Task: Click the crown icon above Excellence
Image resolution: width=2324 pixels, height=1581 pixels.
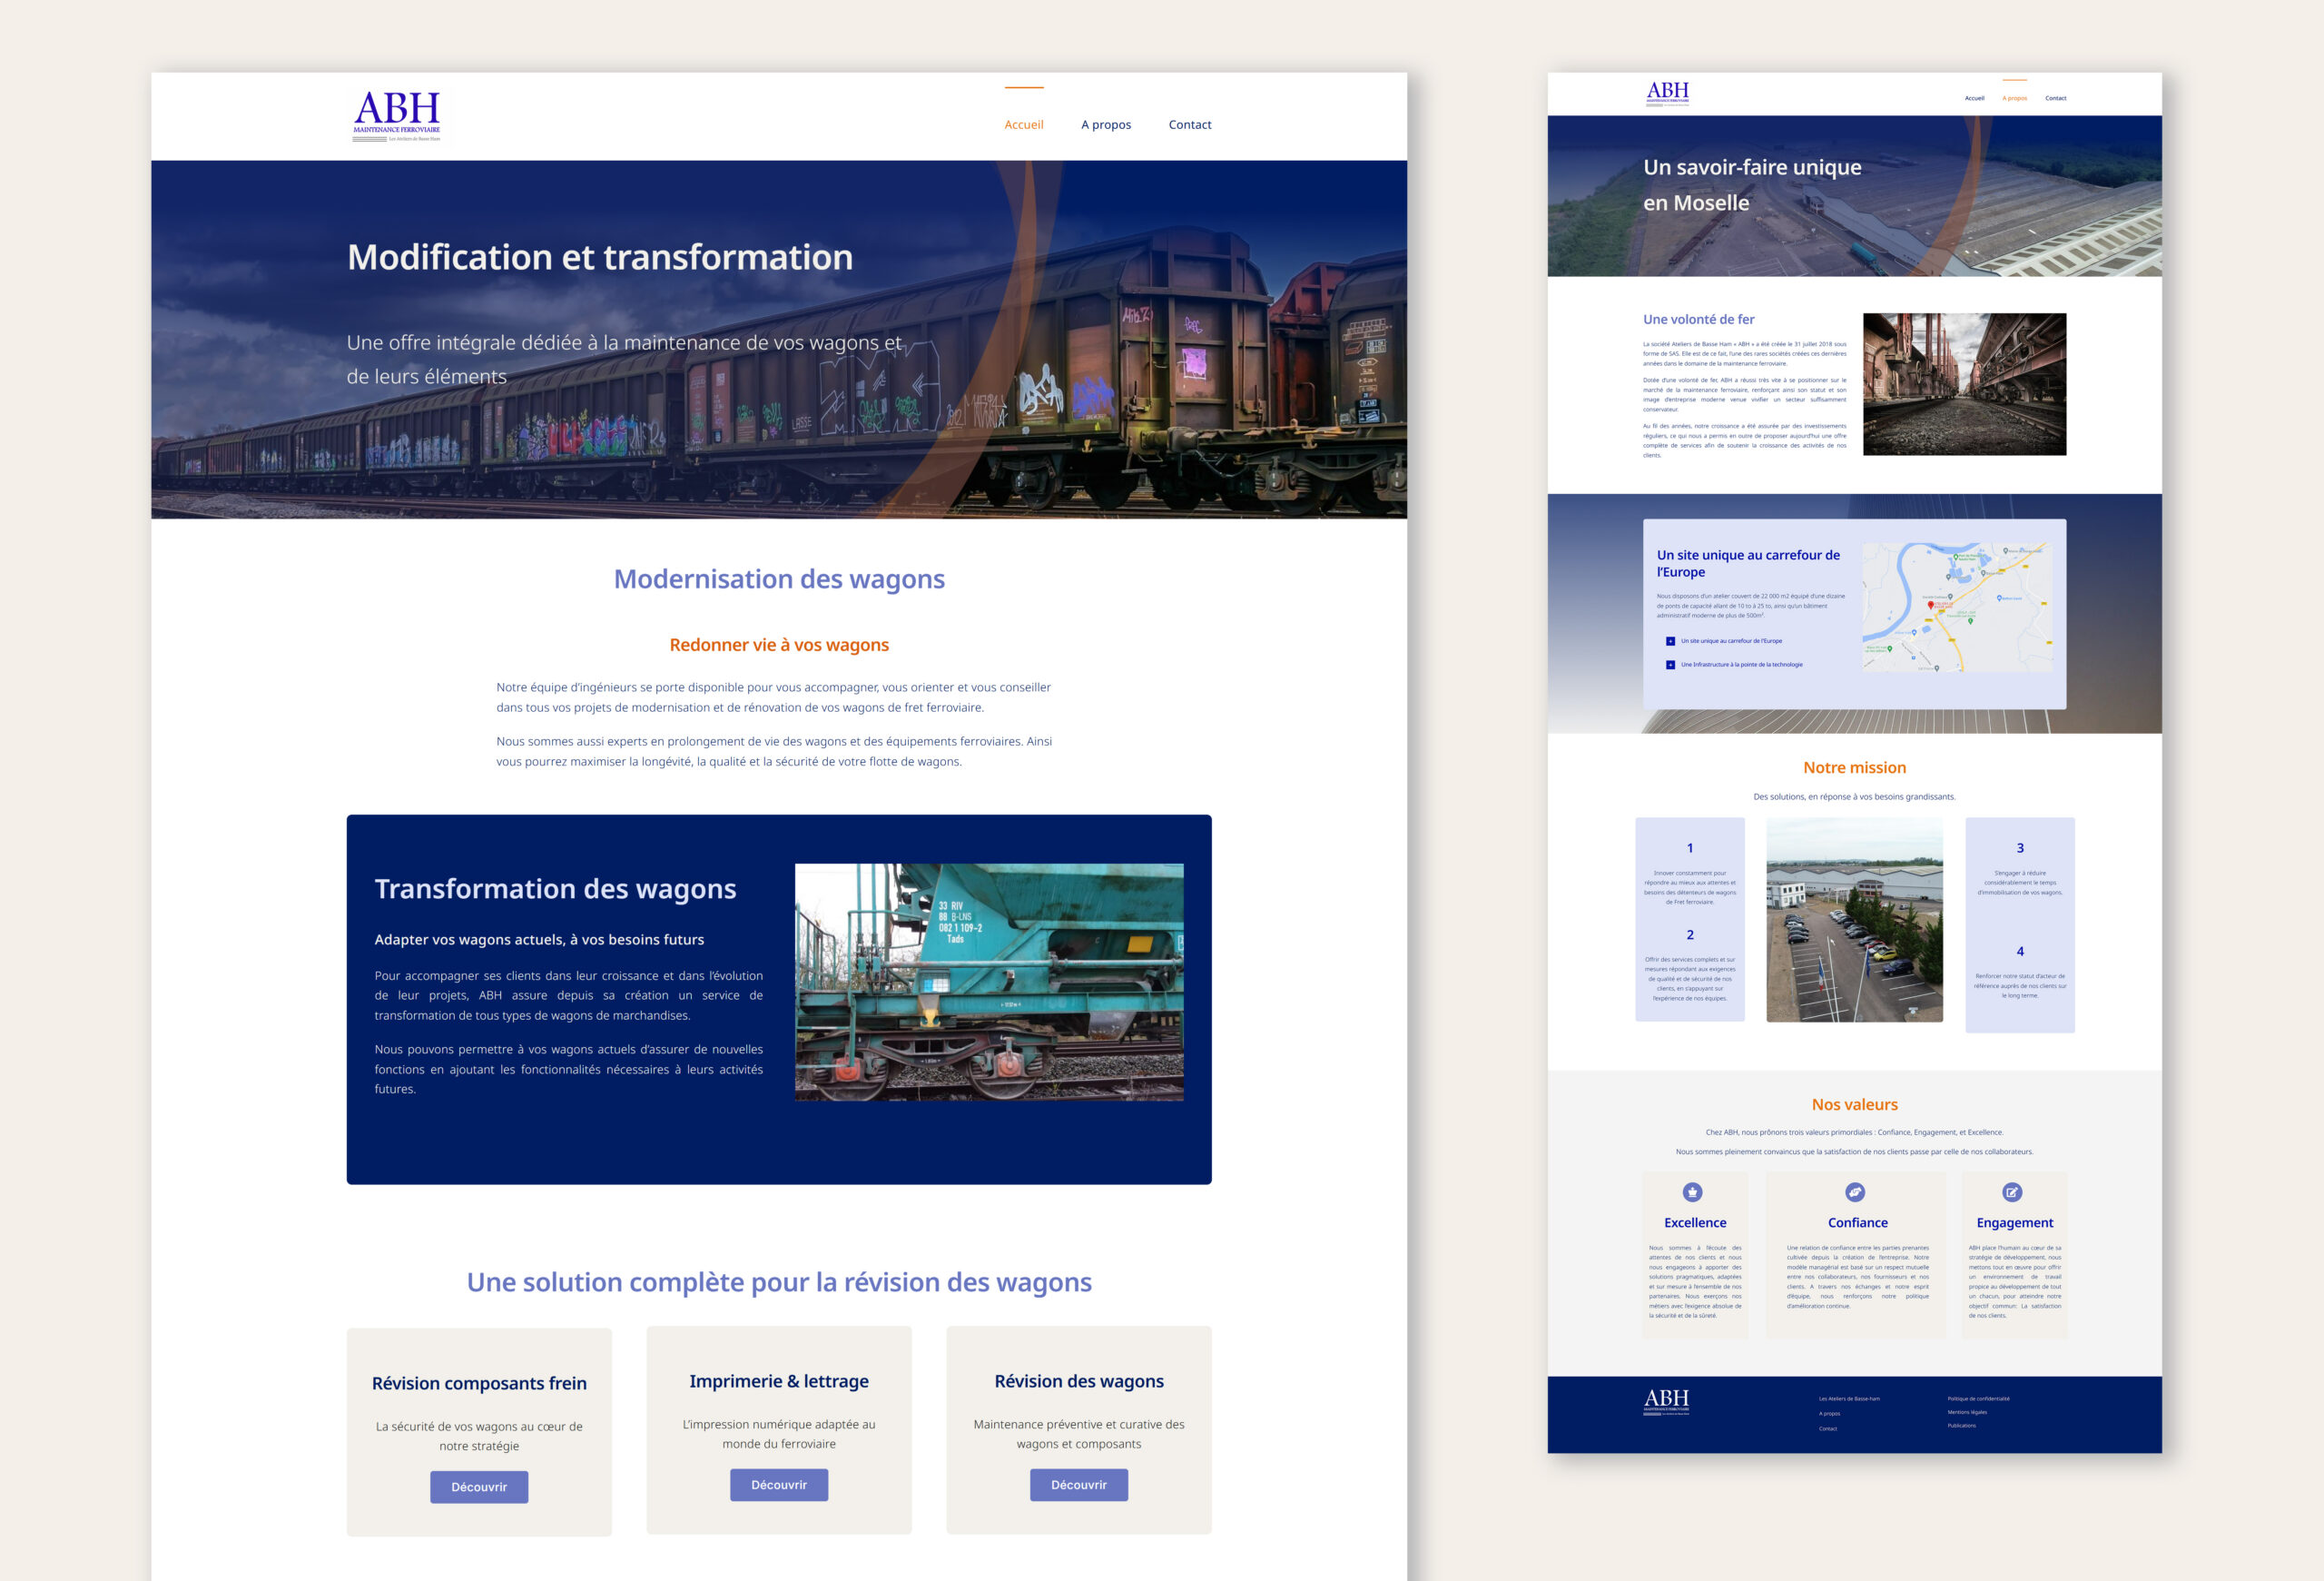Action: coord(1692,1192)
